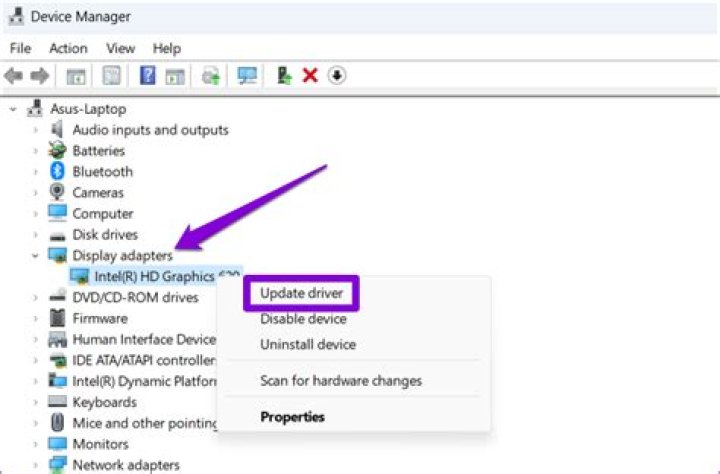The height and width of the screenshot is (474, 720).
Task: Click the Monitors category icon
Action: pyautogui.click(x=57, y=444)
